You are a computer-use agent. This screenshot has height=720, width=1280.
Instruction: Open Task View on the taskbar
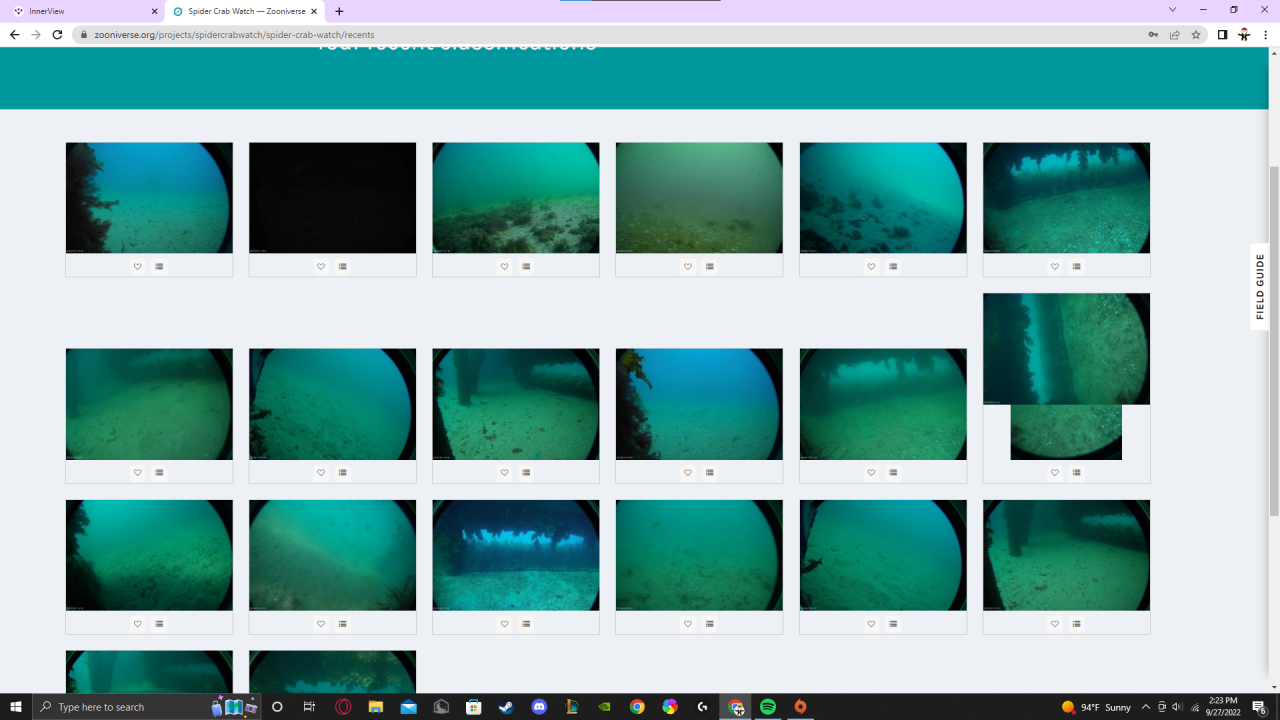(x=309, y=707)
